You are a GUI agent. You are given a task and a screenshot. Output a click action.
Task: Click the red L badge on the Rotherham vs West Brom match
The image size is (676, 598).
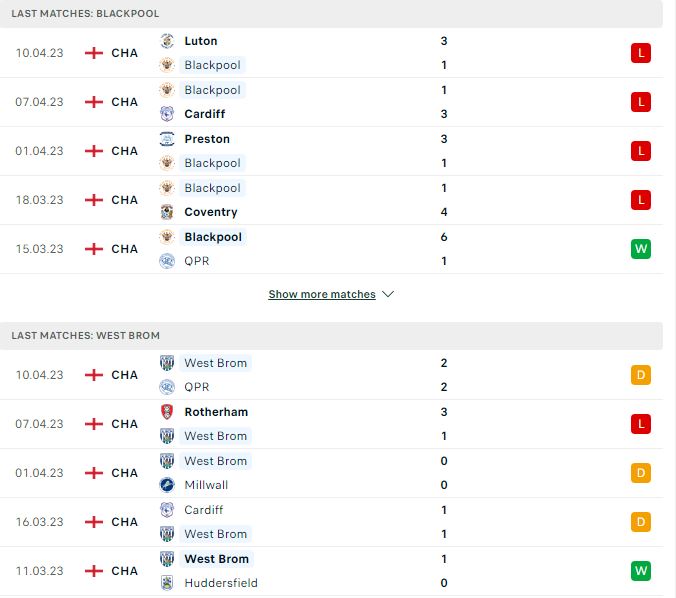[x=641, y=424]
